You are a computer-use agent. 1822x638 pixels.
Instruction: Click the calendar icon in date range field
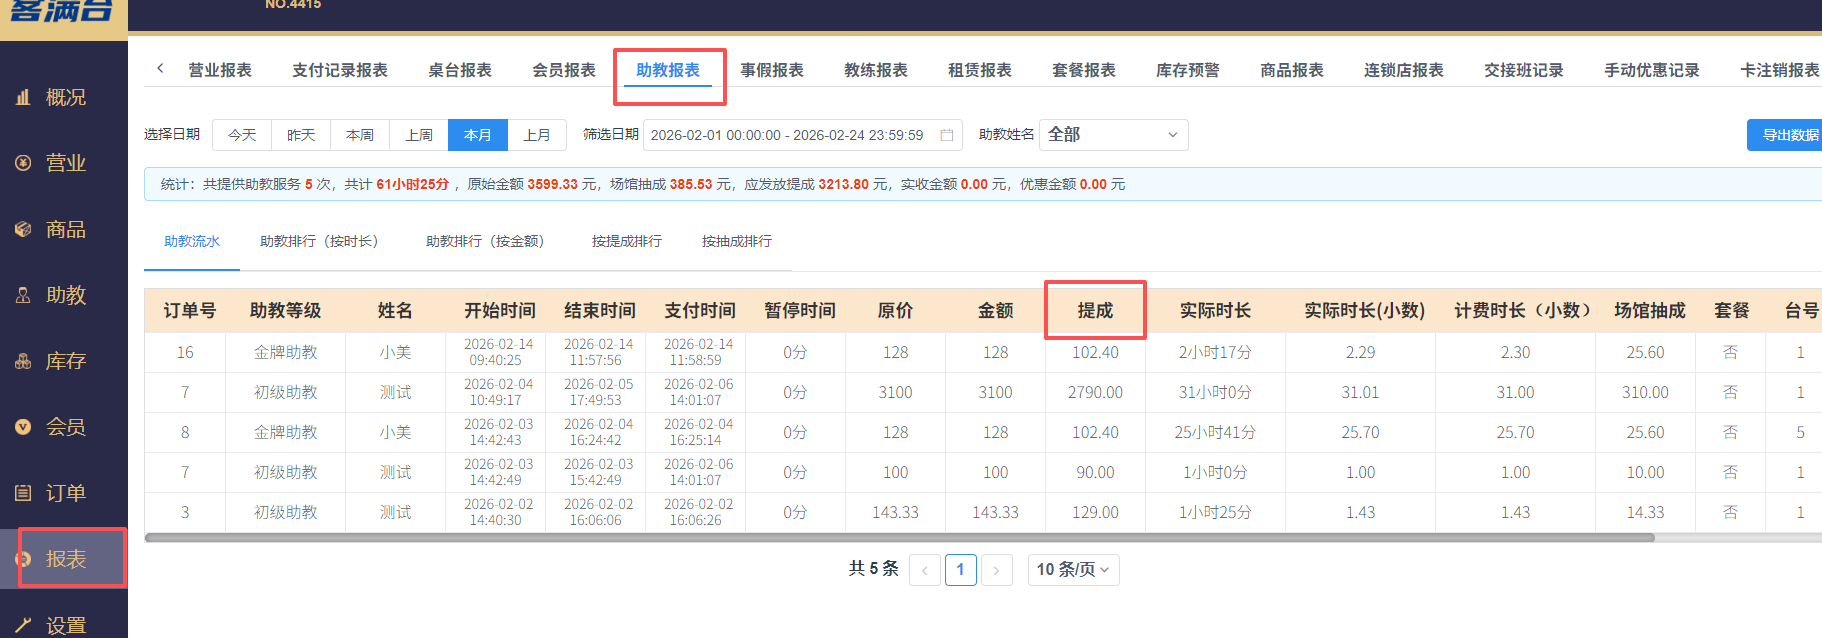946,135
